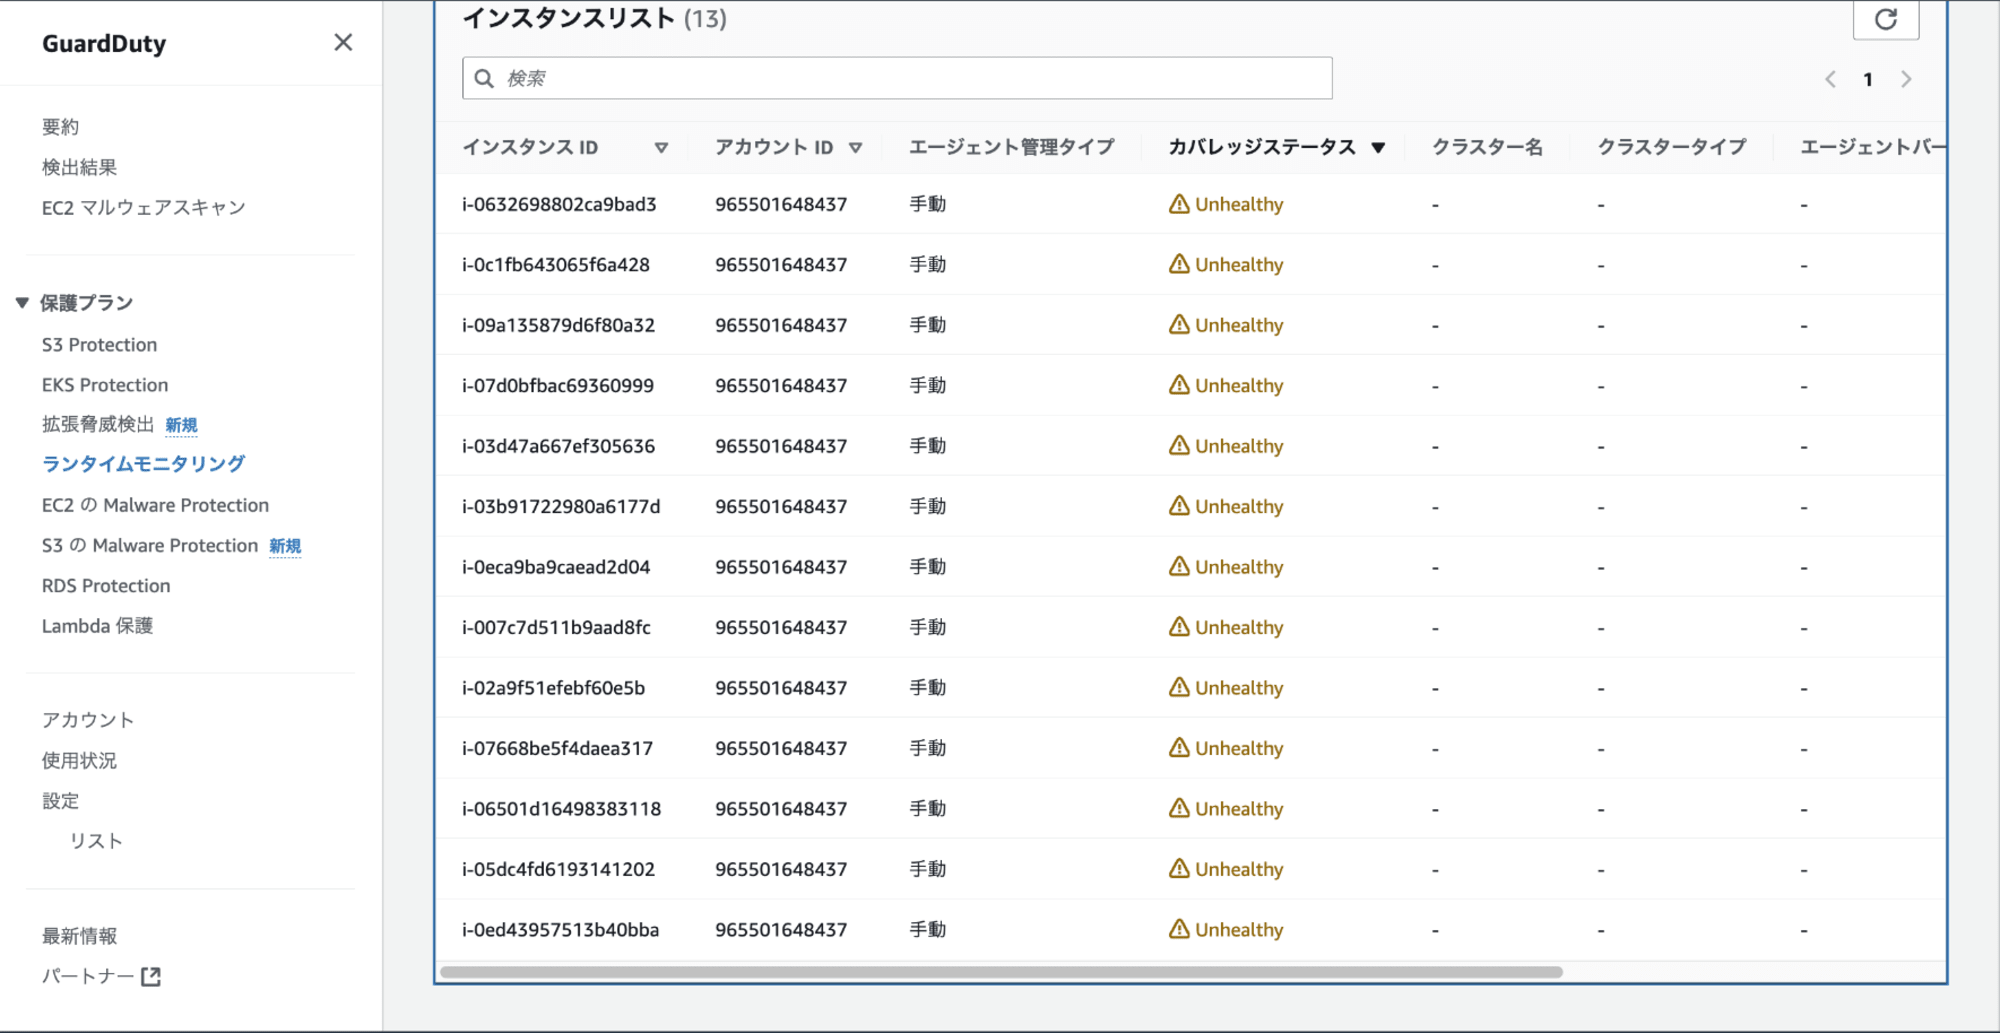Select instance ID i-09a135879d6f80a32
The width and height of the screenshot is (2000, 1033).
[558, 325]
